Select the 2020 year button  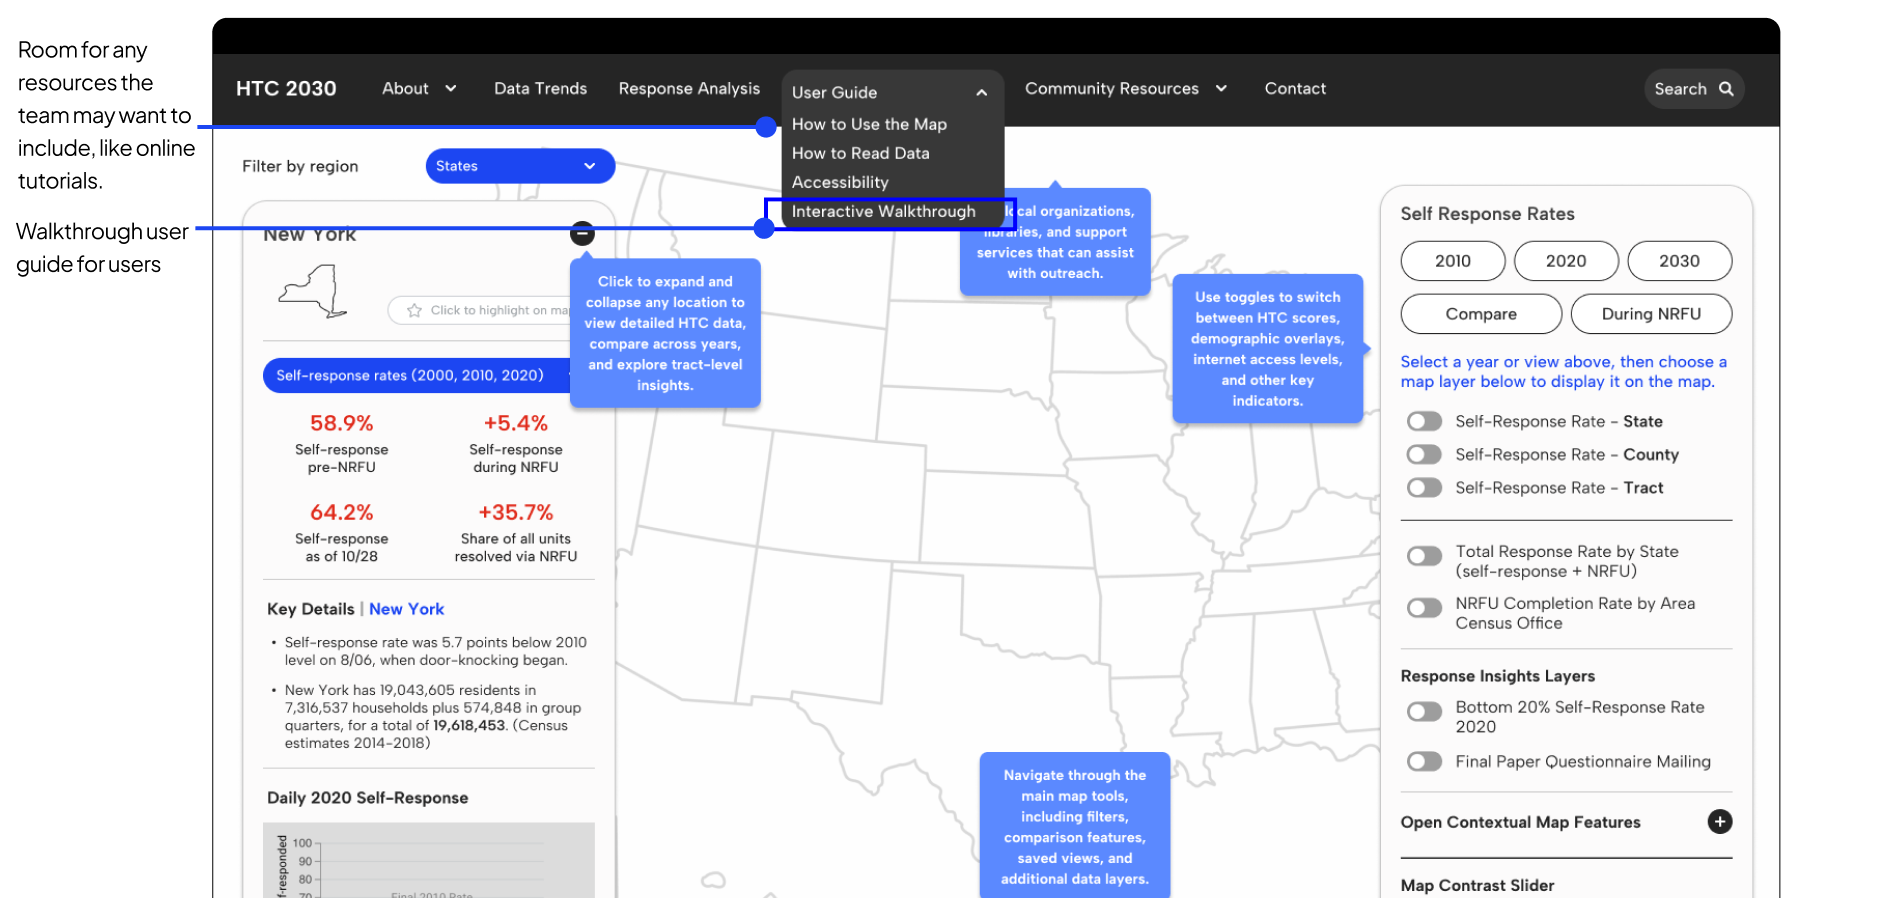point(1565,261)
